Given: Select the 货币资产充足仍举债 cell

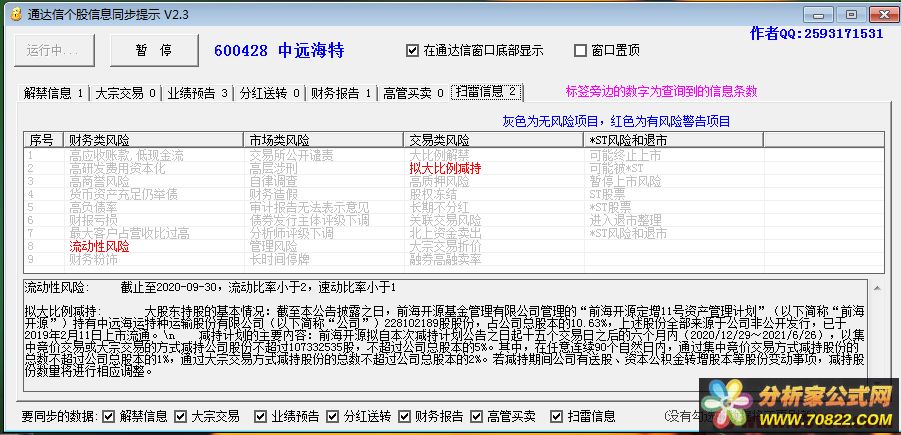Looking at the screenshot, I should (x=123, y=194).
